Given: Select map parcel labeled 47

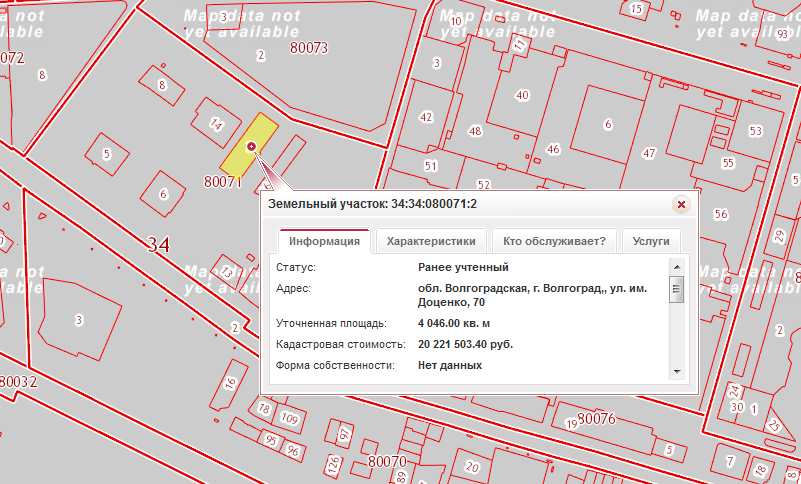Looking at the screenshot, I should pyautogui.click(x=649, y=153).
